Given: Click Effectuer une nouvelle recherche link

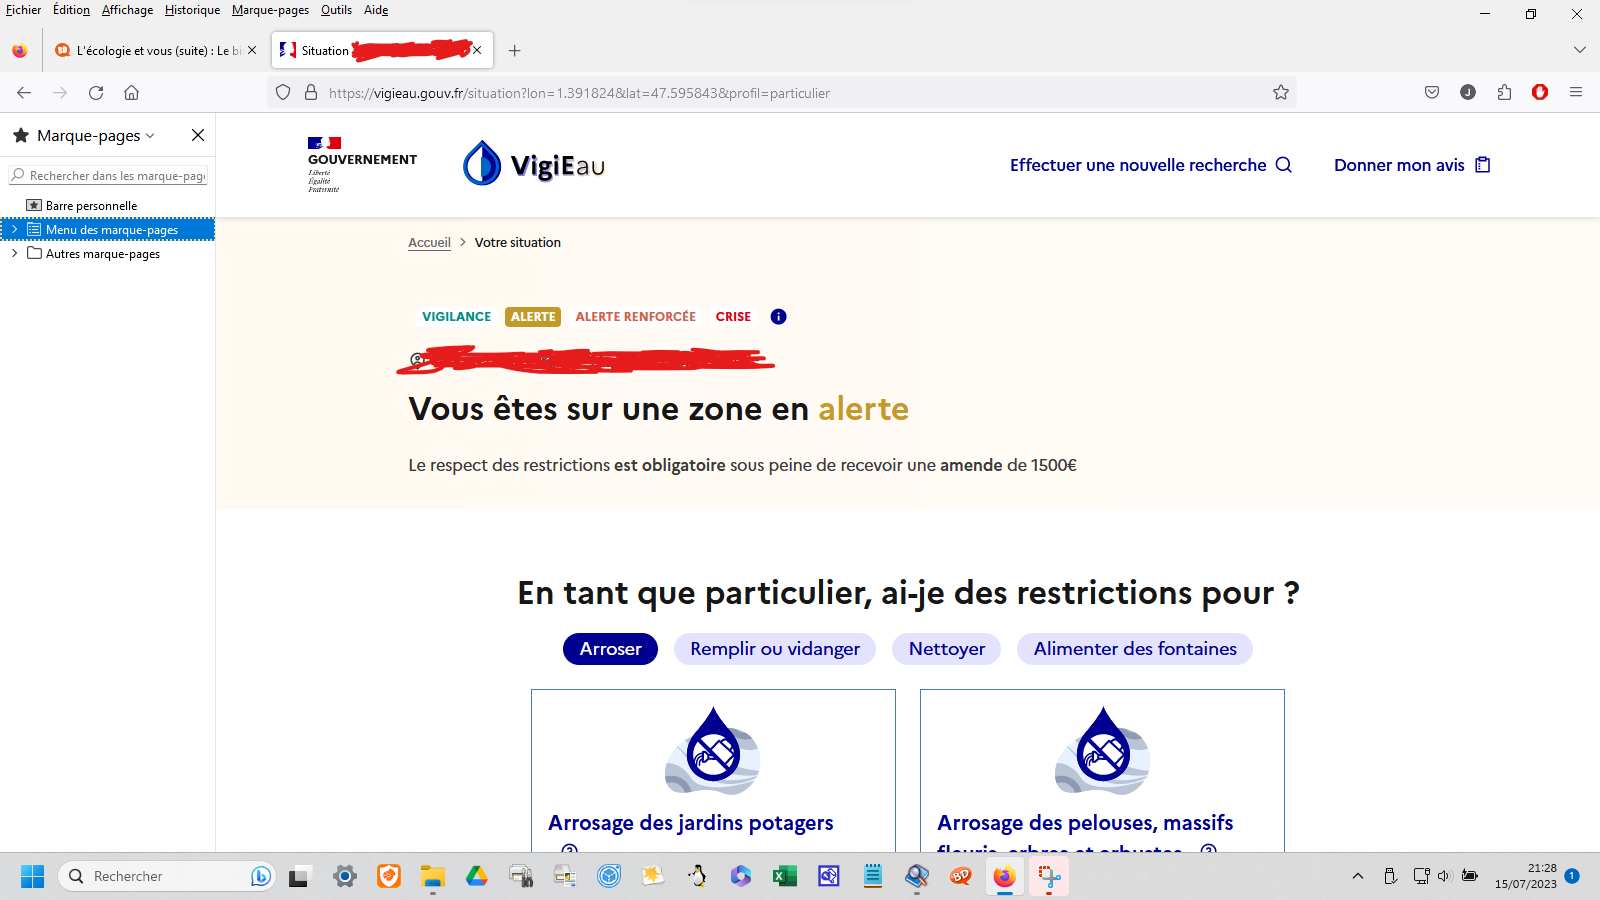Looking at the screenshot, I should 1150,165.
